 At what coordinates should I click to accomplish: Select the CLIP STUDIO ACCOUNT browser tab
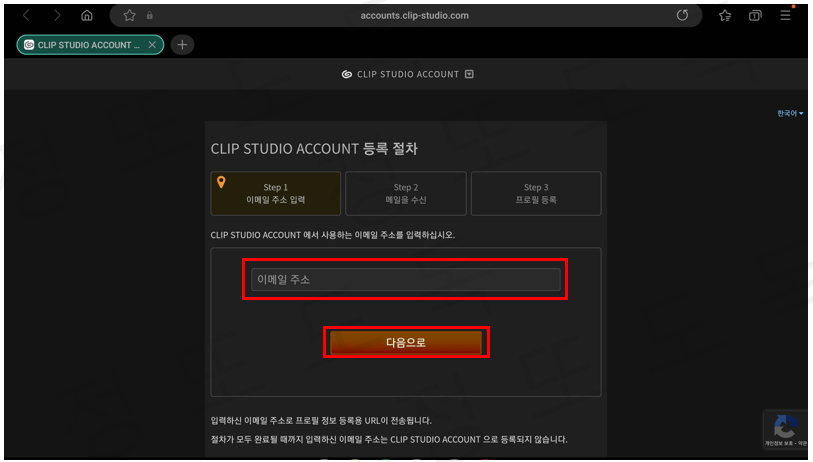pyautogui.click(x=90, y=45)
